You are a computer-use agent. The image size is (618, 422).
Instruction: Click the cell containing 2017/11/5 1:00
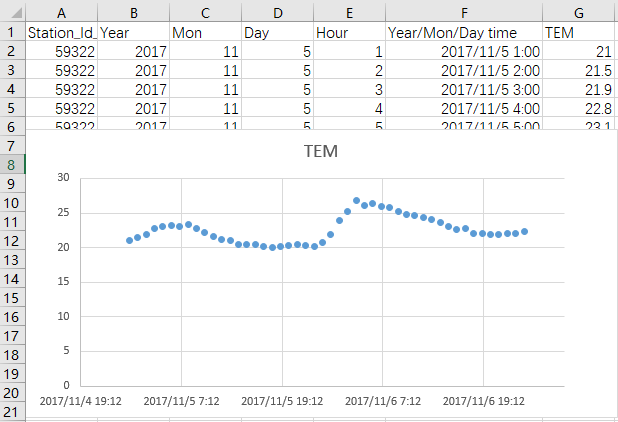pos(463,51)
